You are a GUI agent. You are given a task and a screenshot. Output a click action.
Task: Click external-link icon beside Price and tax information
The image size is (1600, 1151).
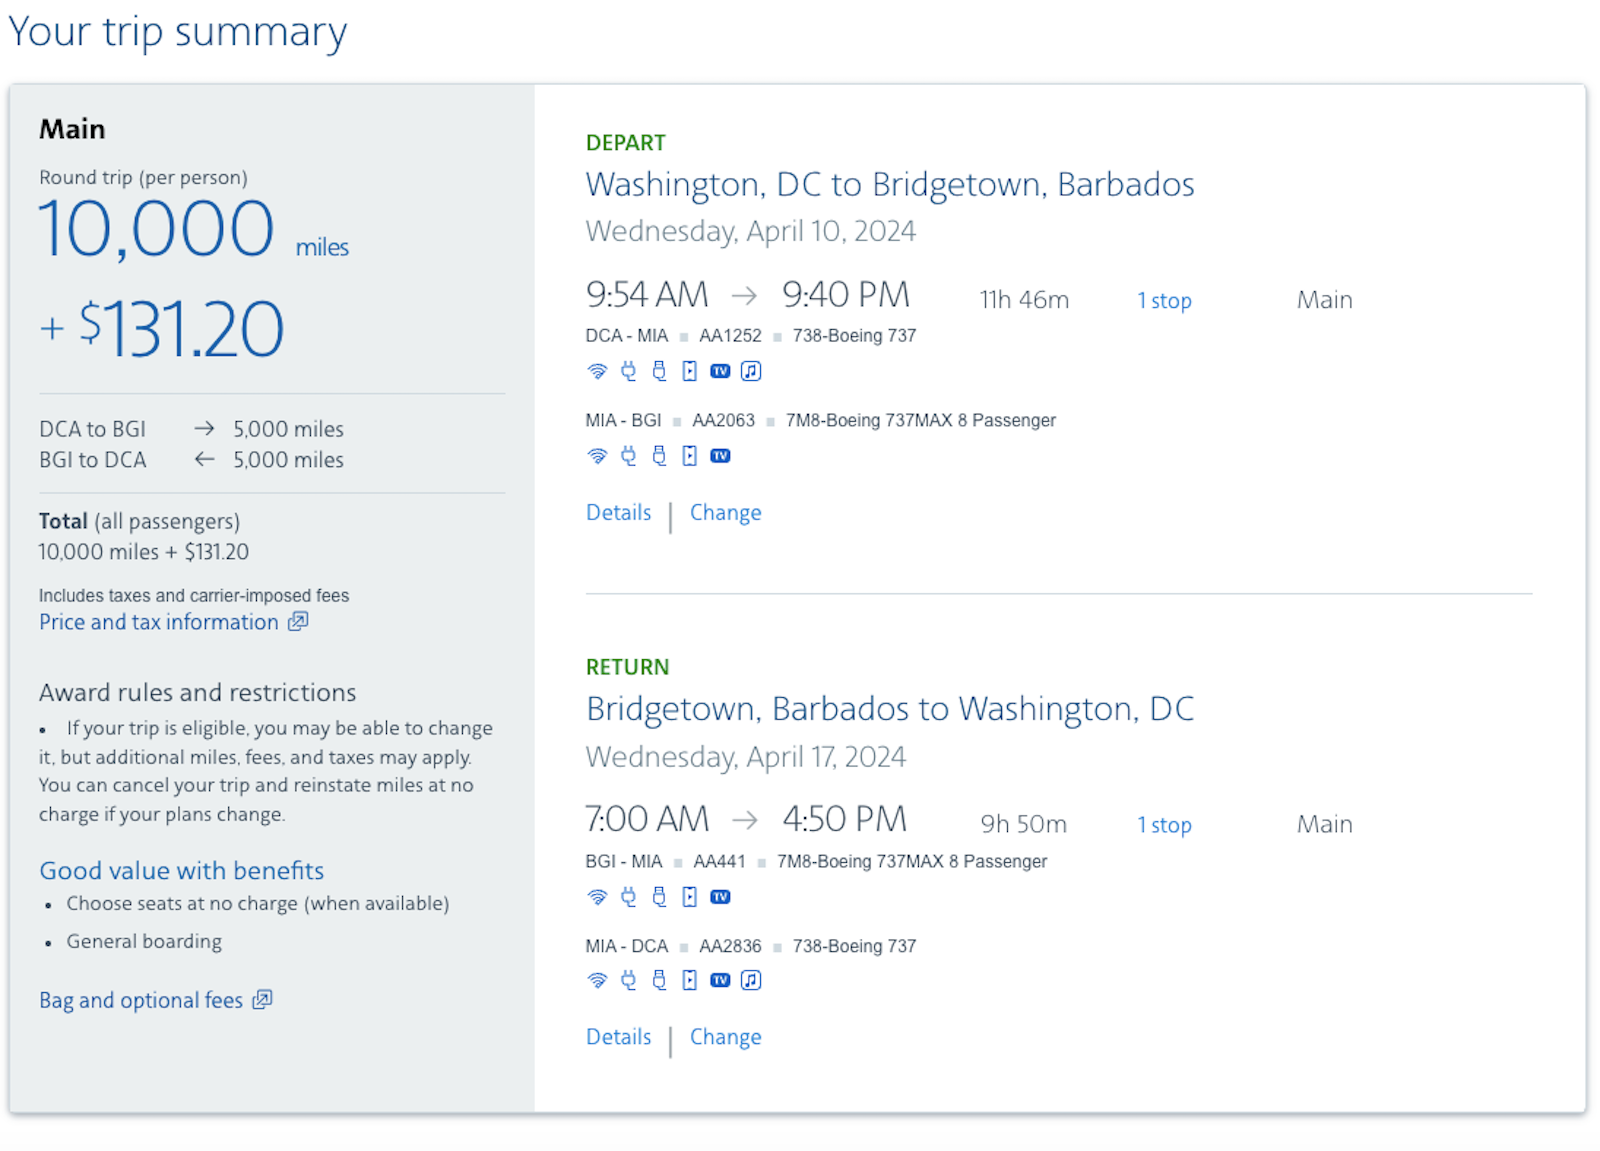point(298,622)
